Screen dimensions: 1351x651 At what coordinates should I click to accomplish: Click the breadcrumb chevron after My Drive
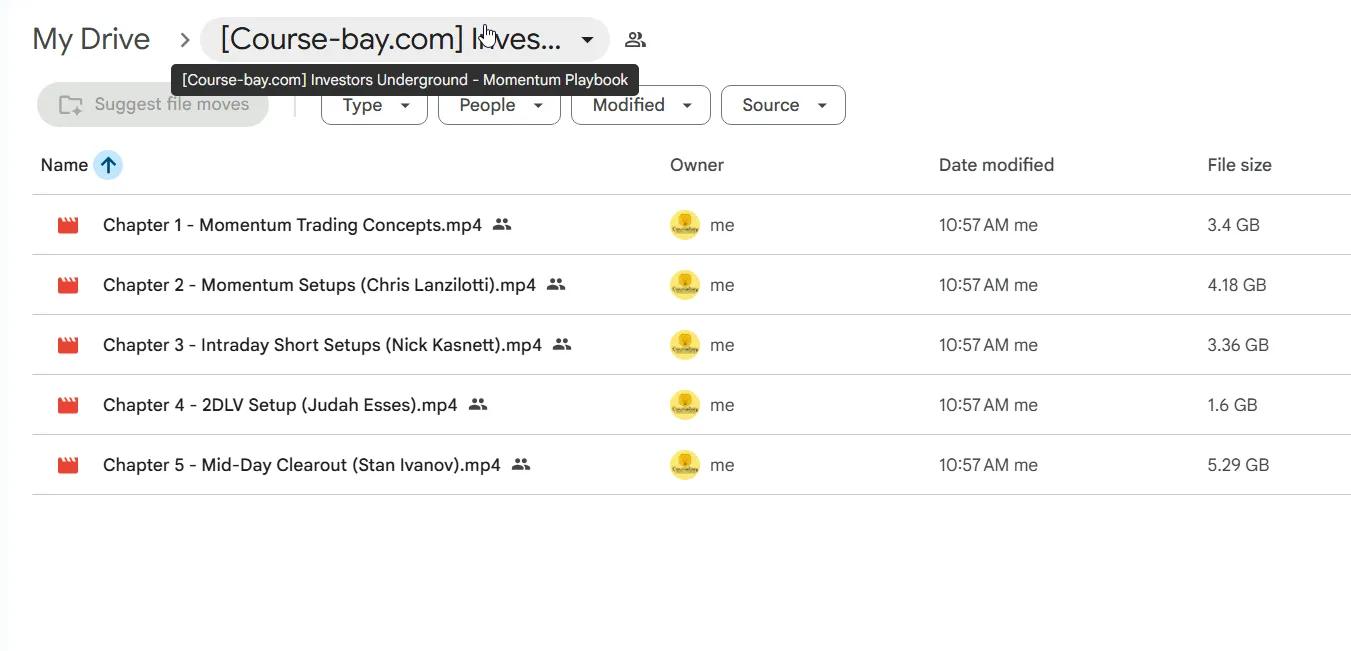pyautogui.click(x=184, y=40)
